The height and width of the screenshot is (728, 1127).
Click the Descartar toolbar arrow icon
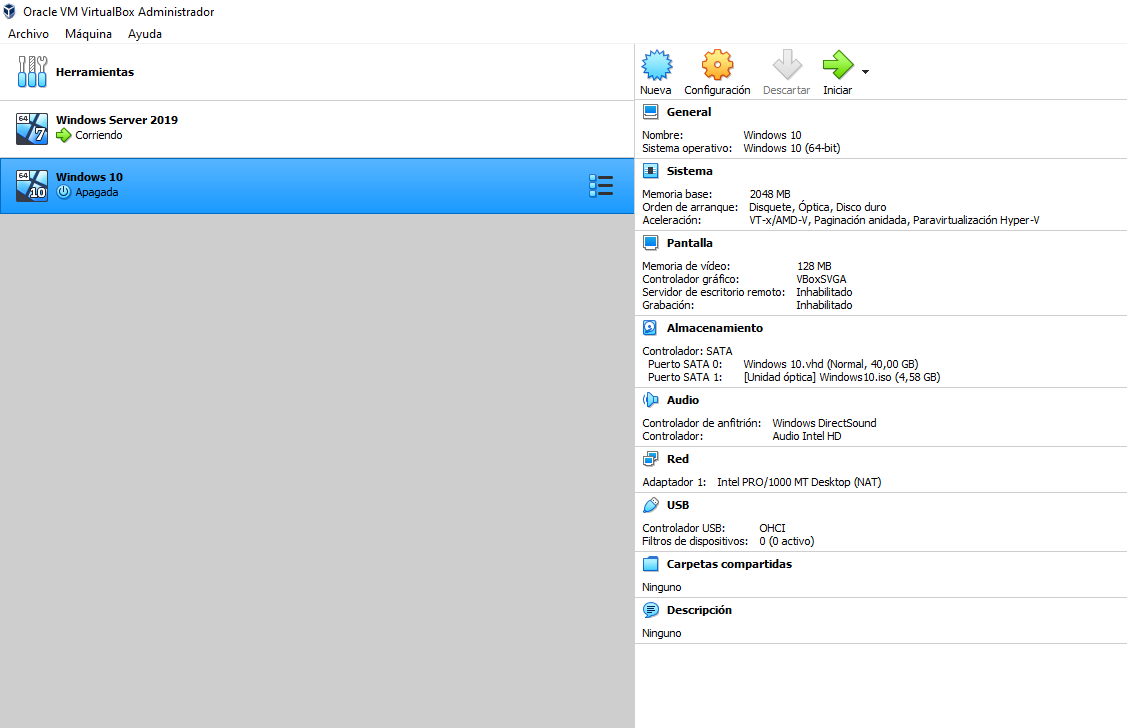pyautogui.click(x=787, y=65)
